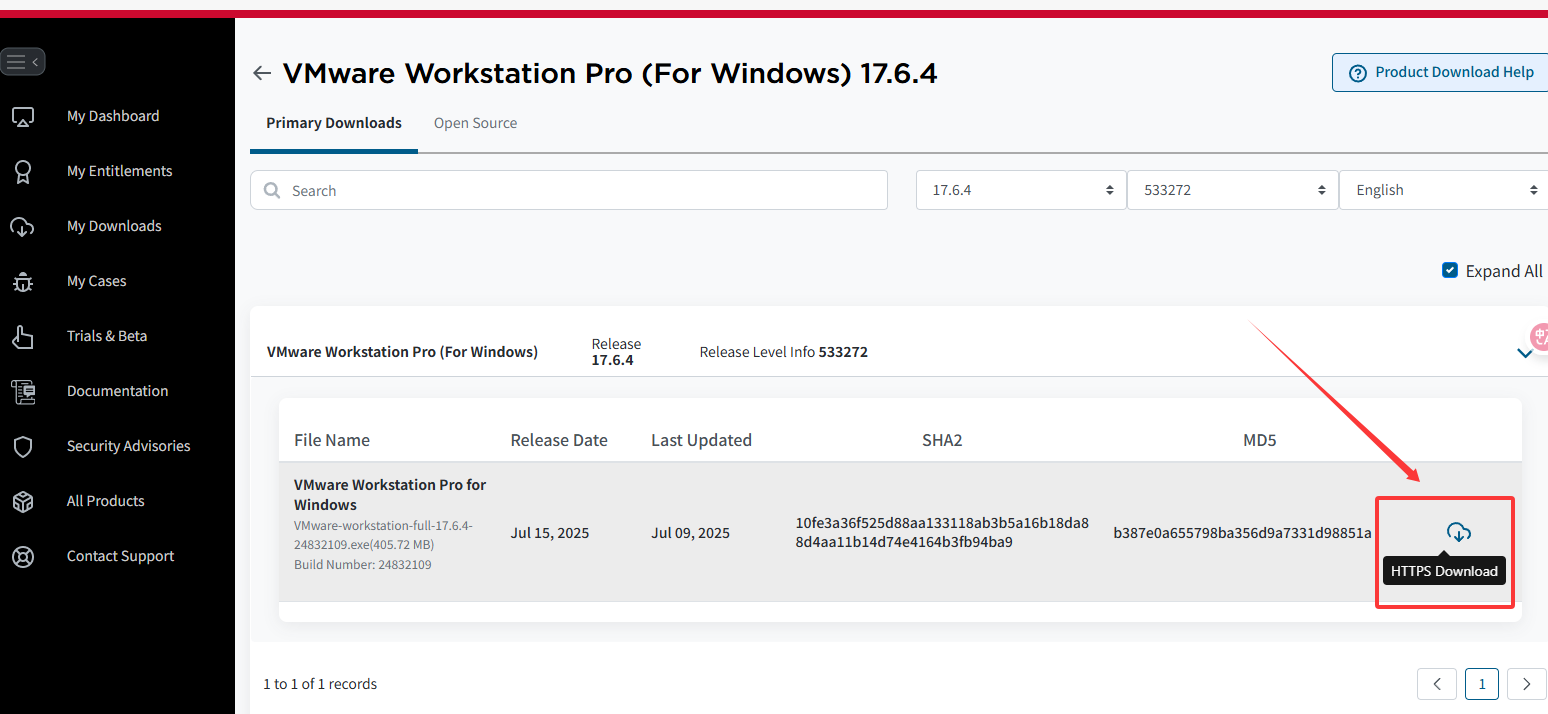This screenshot has height=714, width=1548.
Task: Click the Last Updated column header
Action: coord(701,440)
